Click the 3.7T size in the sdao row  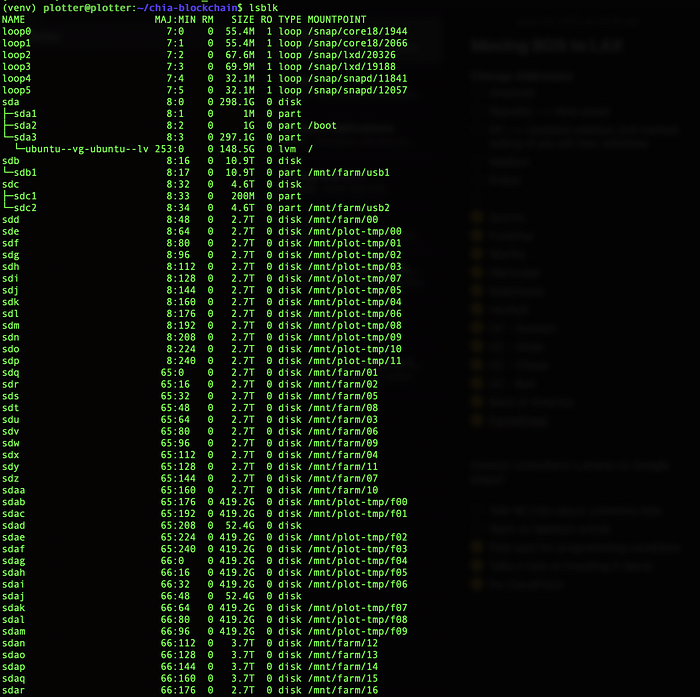point(242,655)
